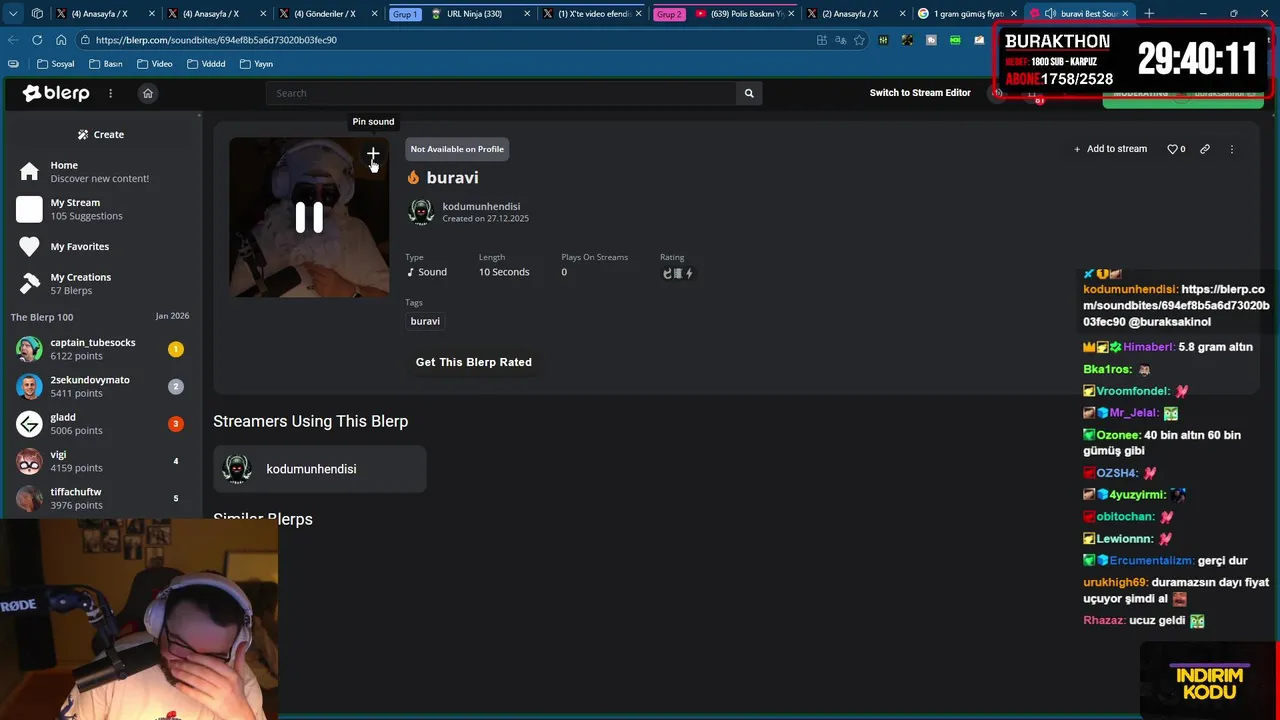Click the kodumunhendisi creator avatar
1280x720 pixels.
point(421,212)
